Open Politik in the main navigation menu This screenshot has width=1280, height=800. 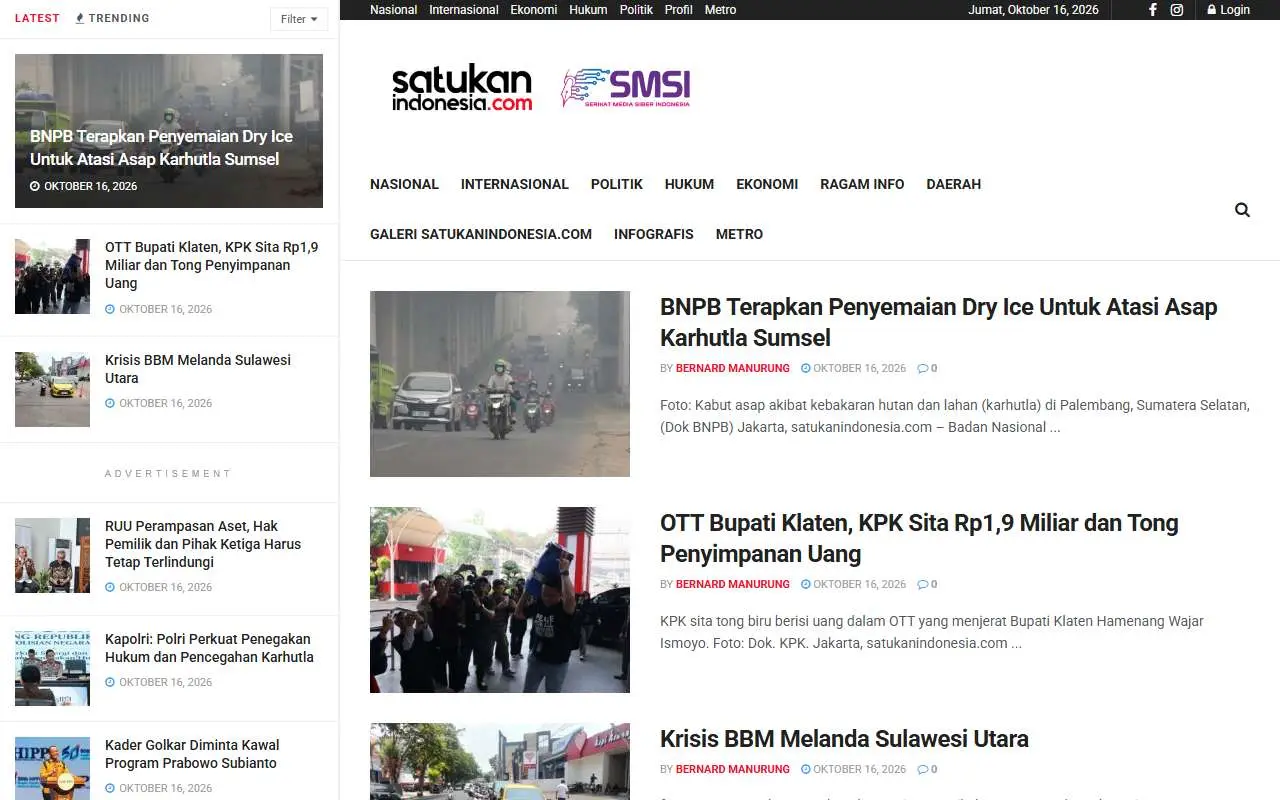pos(616,184)
